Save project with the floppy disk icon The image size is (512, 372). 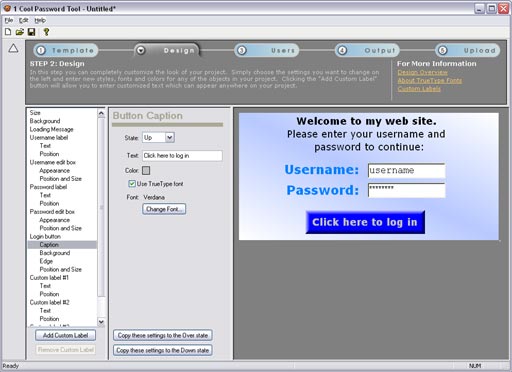[x=31, y=32]
